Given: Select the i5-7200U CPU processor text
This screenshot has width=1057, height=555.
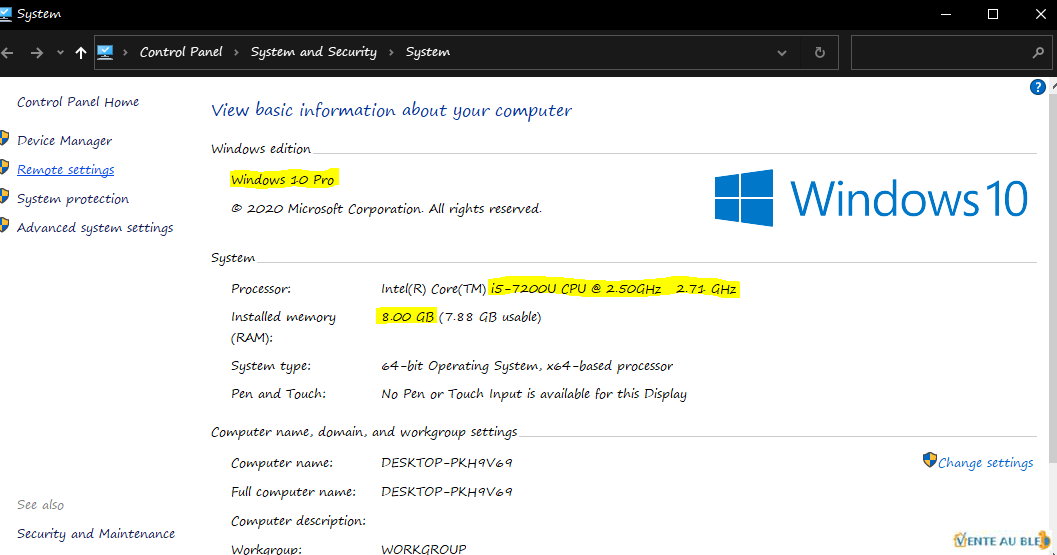Looking at the screenshot, I should click(613, 289).
